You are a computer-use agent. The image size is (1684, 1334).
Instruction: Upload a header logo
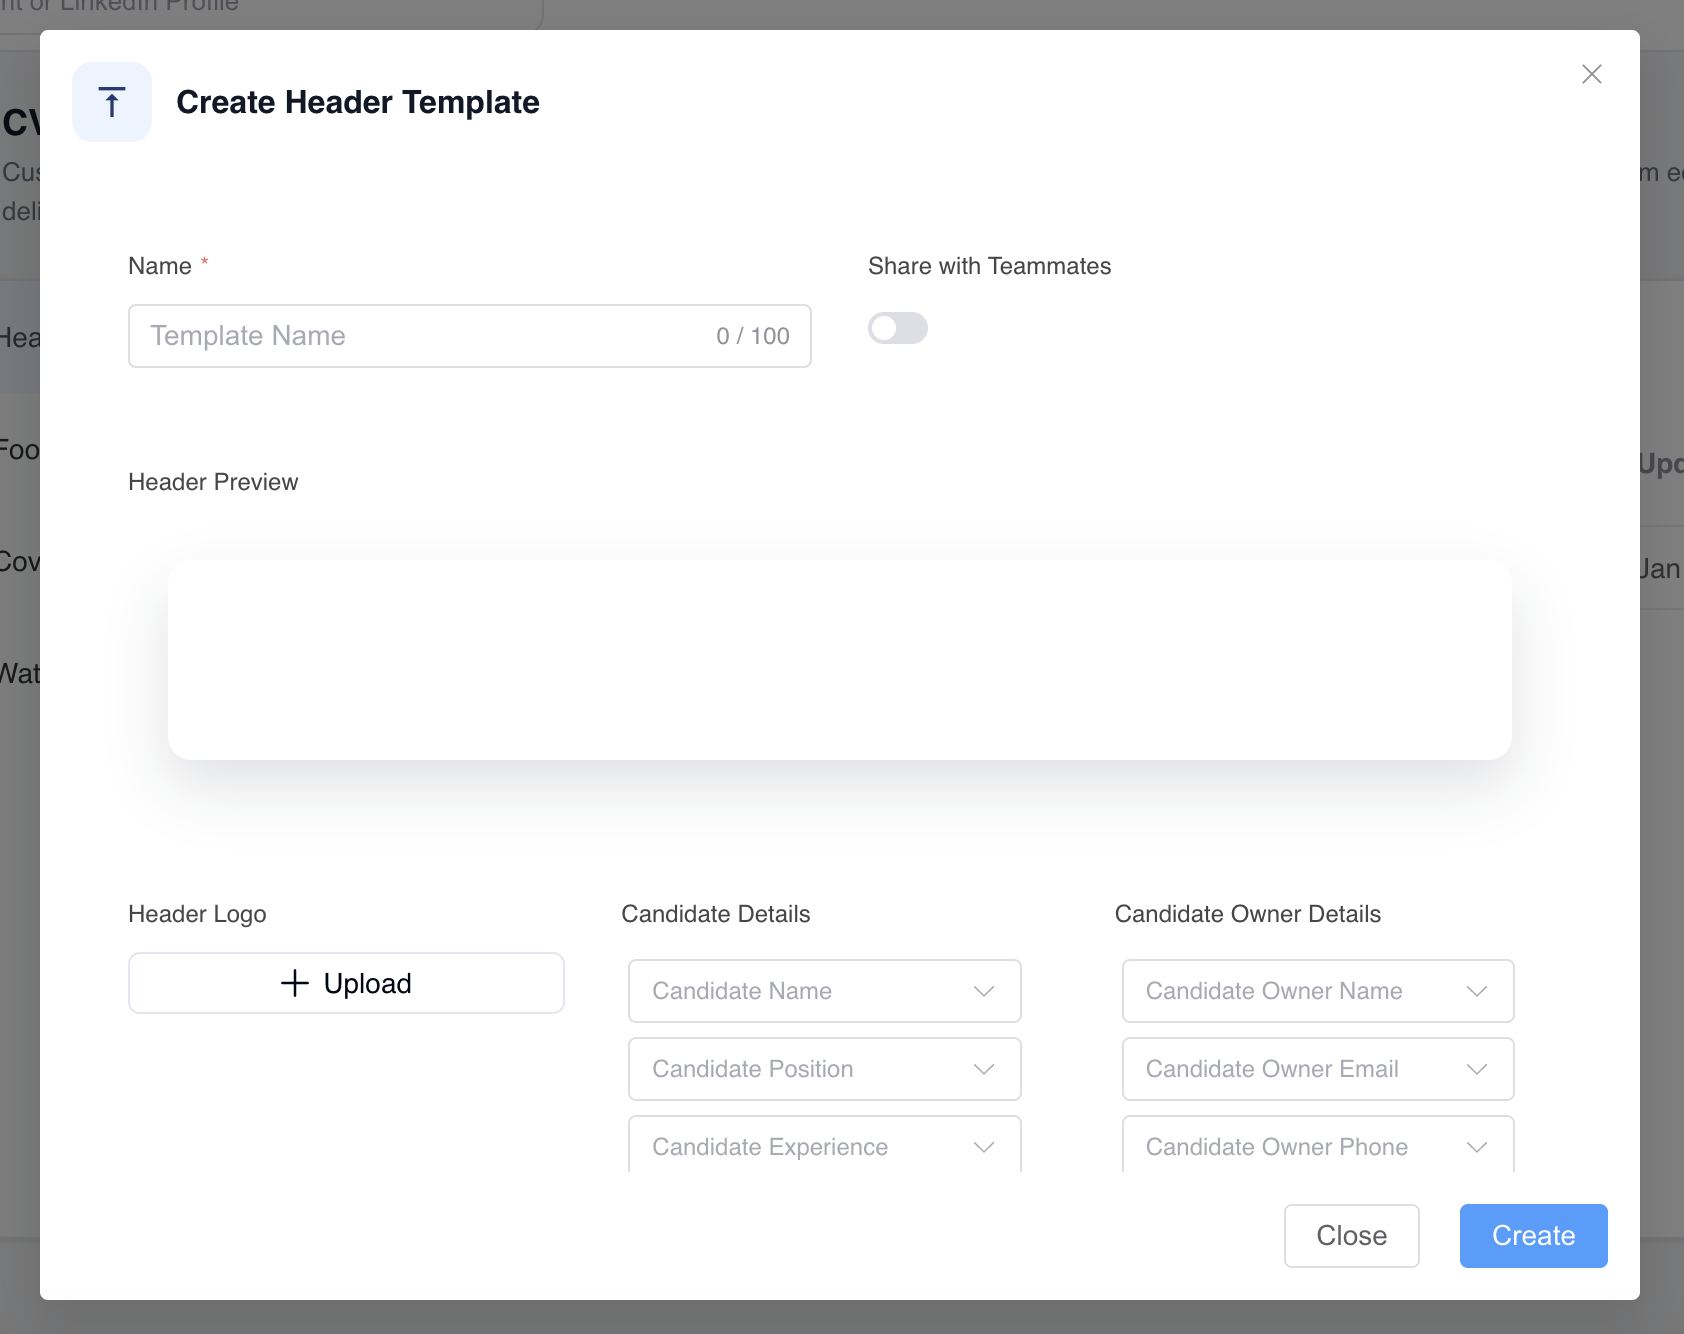click(346, 983)
